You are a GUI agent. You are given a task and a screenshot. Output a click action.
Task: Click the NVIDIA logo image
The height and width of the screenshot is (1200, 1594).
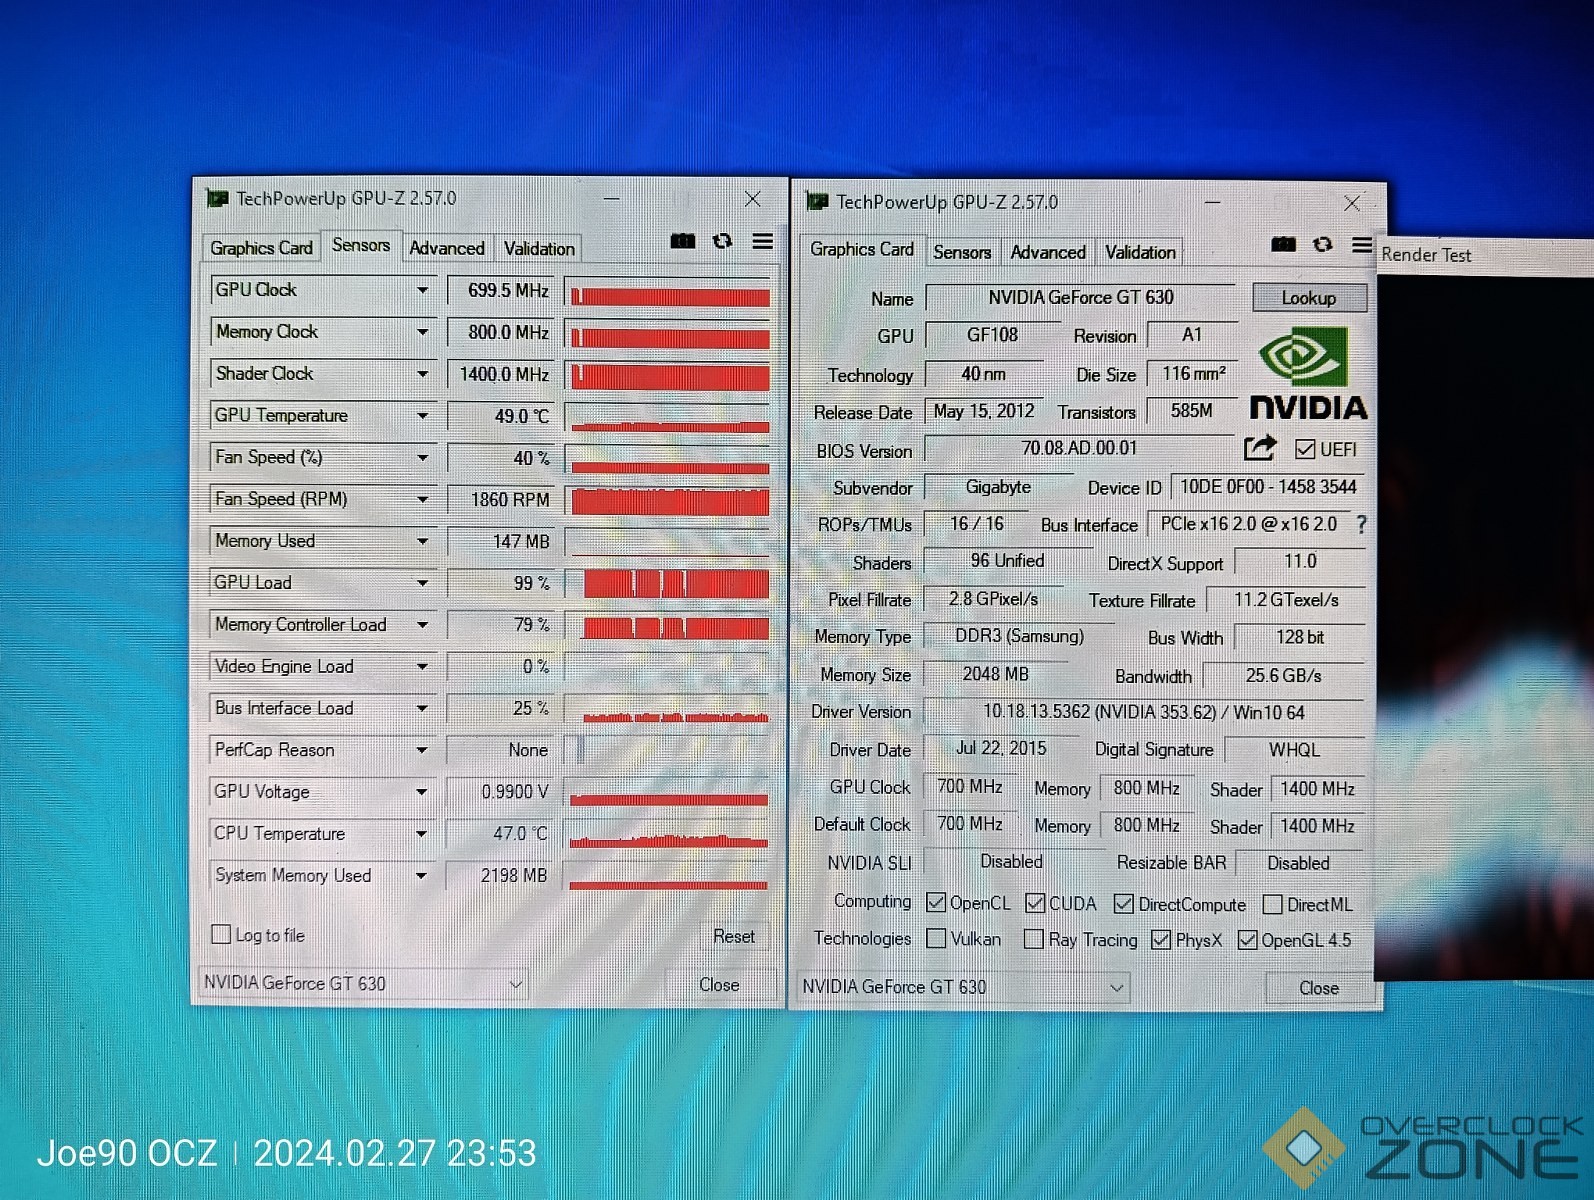(1308, 372)
